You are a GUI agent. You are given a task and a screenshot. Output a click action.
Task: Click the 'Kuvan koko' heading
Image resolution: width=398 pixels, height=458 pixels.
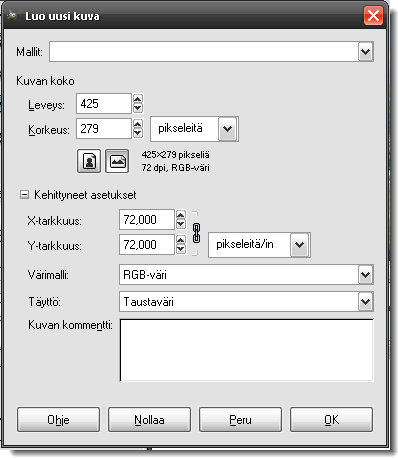(x=45, y=81)
